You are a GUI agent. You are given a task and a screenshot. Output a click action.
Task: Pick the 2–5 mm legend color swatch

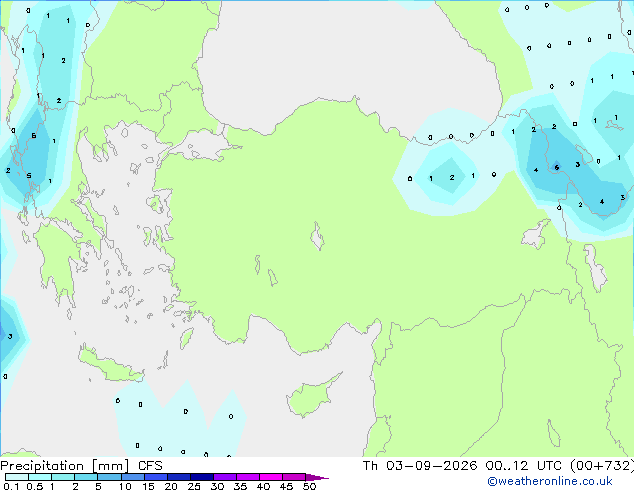(86, 477)
